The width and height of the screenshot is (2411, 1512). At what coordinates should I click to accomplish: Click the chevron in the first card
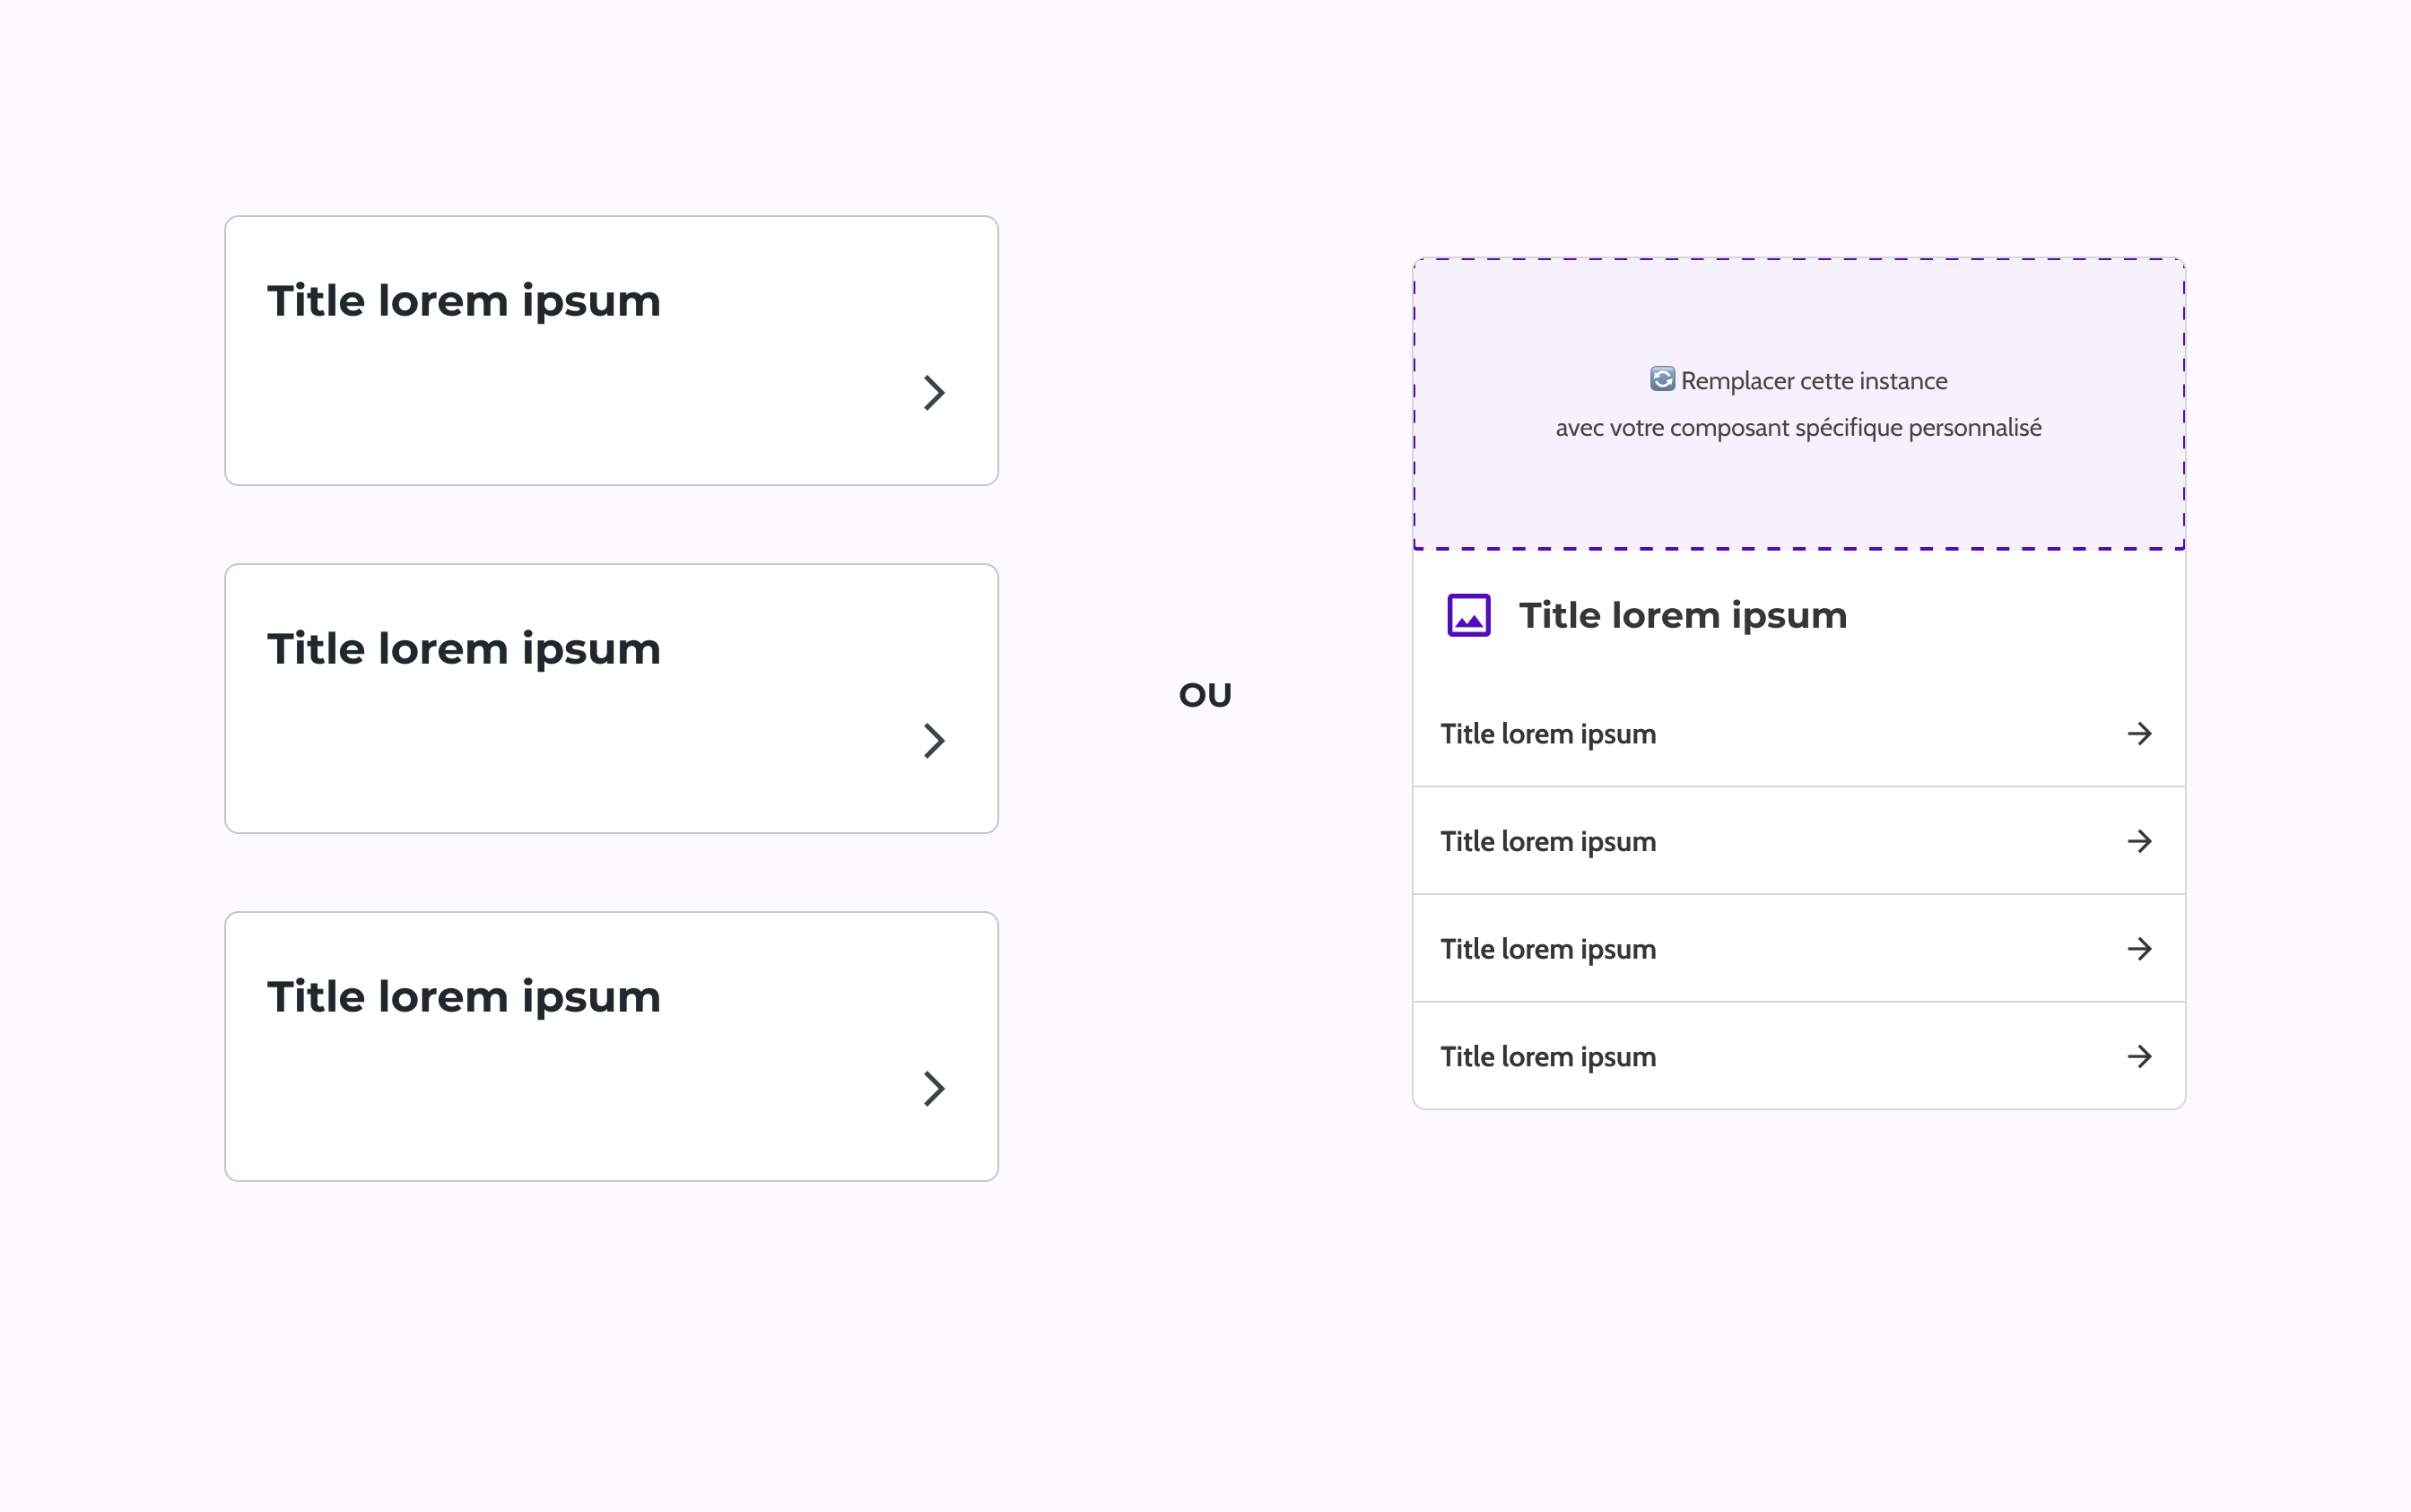934,393
